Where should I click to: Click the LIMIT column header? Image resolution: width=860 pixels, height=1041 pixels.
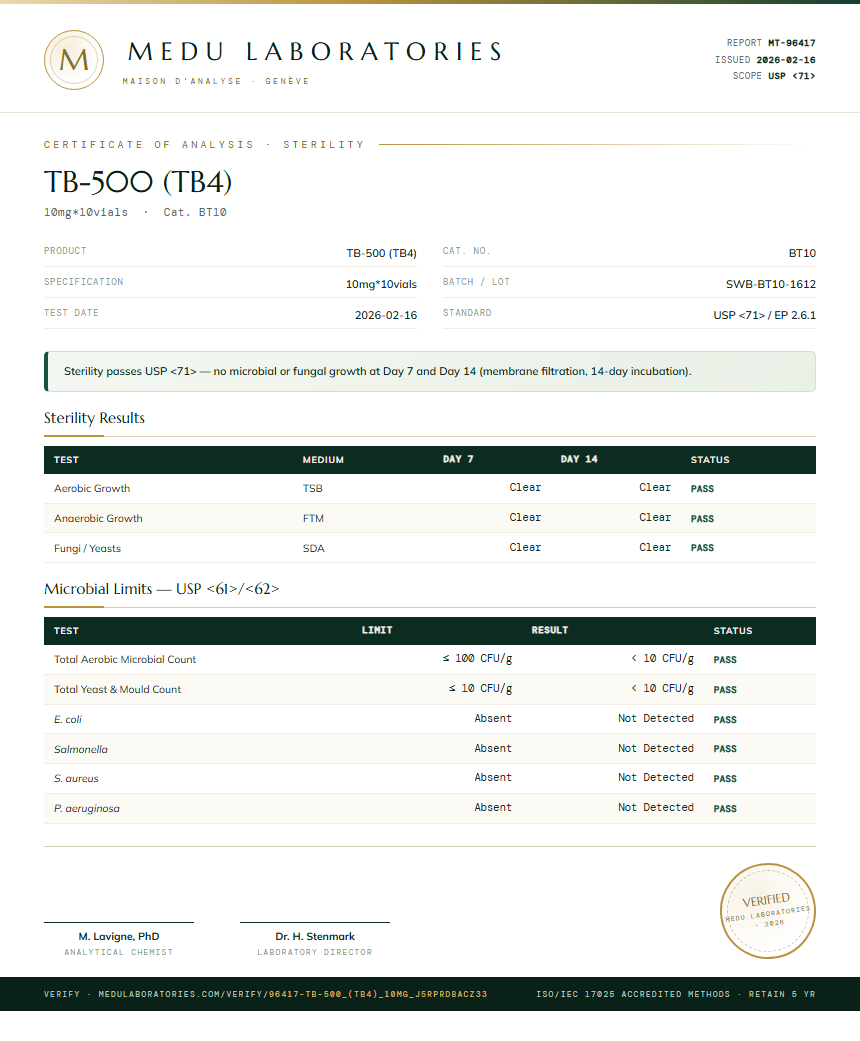coord(377,630)
